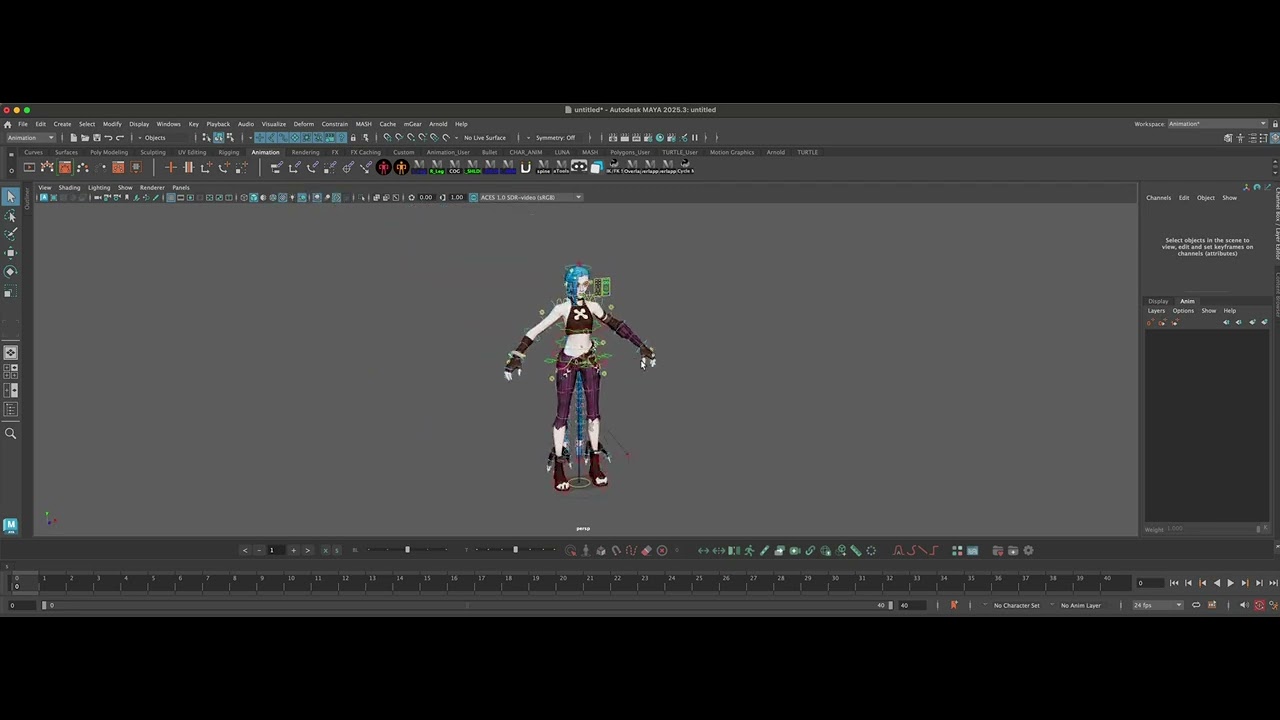Click the Undo arrow icon

108,137
